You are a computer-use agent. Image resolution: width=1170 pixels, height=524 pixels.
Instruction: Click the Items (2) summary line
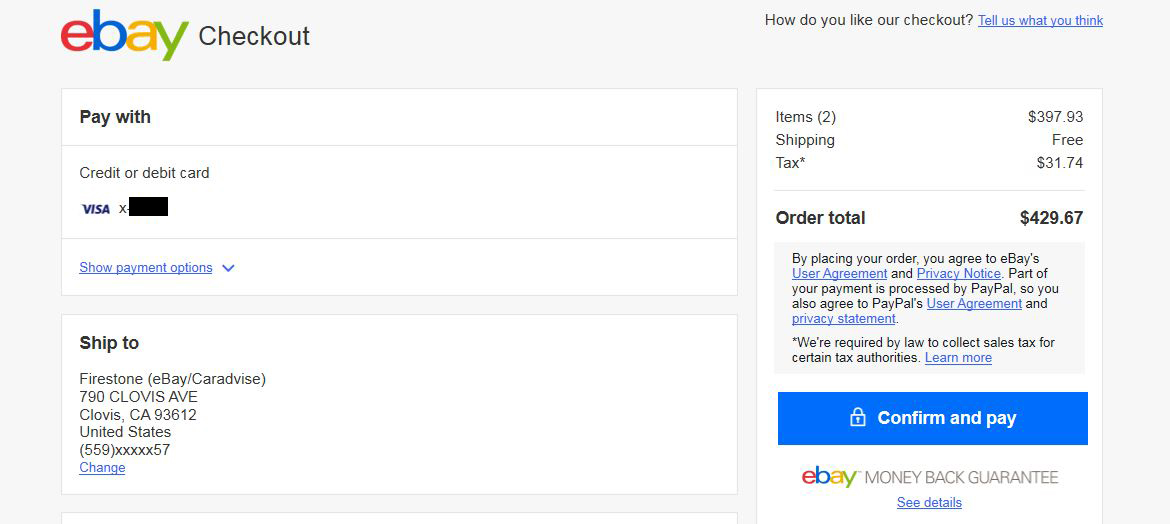tap(929, 117)
